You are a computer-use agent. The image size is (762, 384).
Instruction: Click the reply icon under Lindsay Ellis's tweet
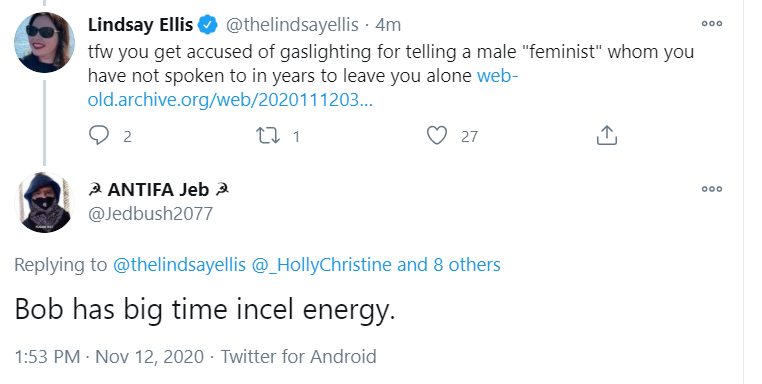(99, 136)
